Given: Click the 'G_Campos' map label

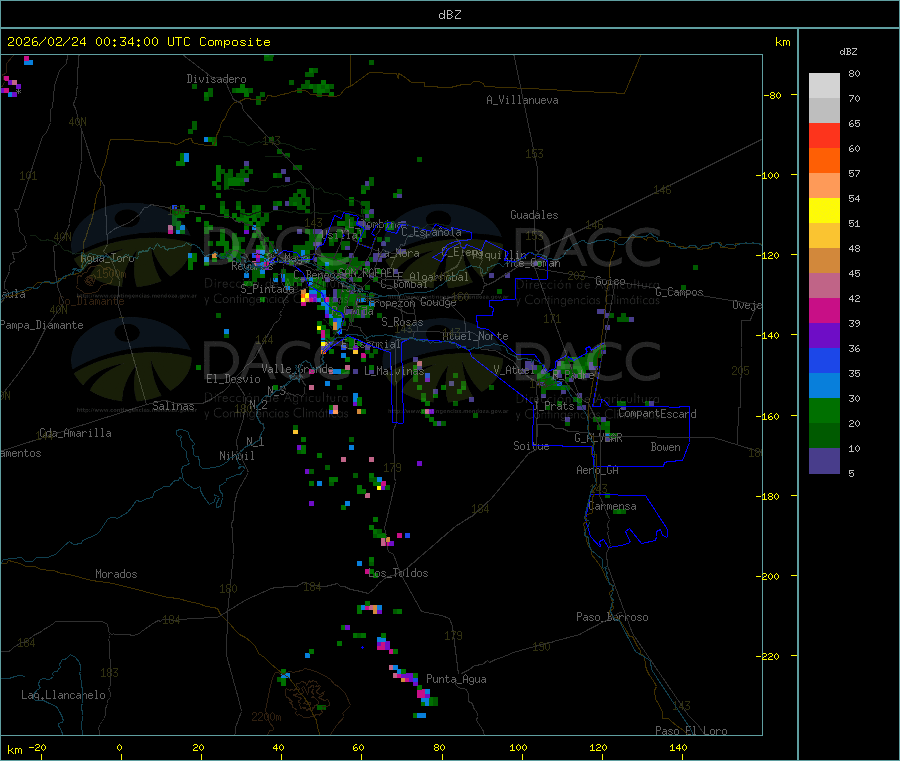Looking at the screenshot, I should coord(679,292).
